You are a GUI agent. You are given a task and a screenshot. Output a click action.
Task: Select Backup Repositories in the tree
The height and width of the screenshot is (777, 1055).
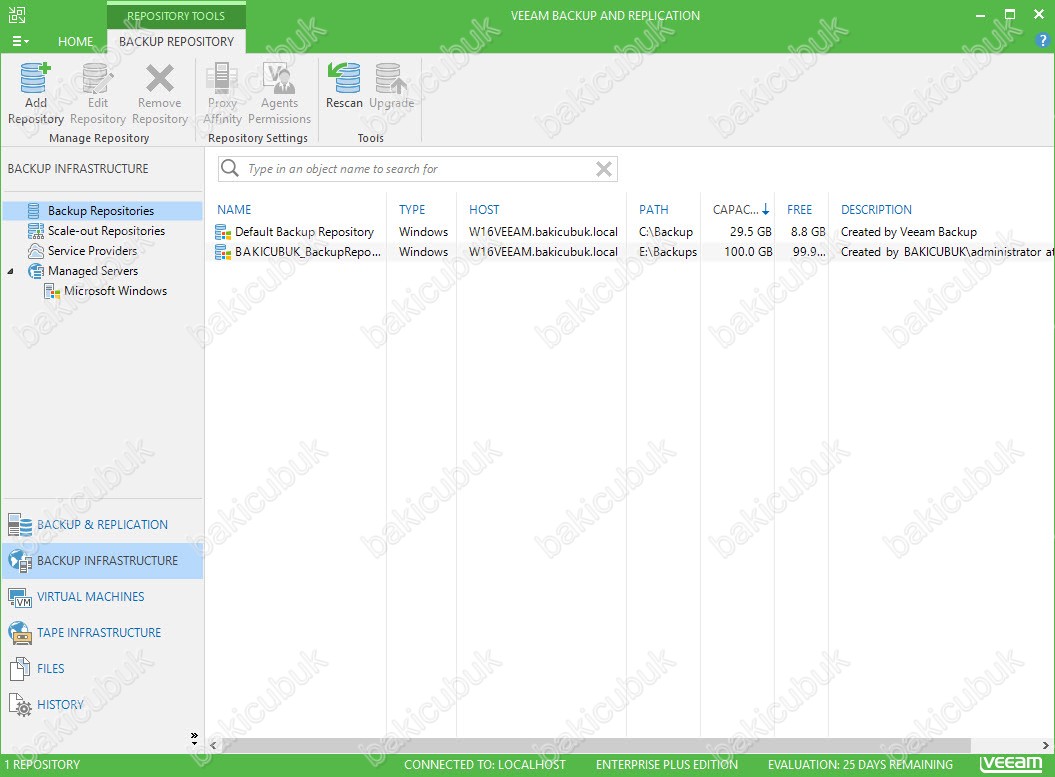pyautogui.click(x=101, y=211)
